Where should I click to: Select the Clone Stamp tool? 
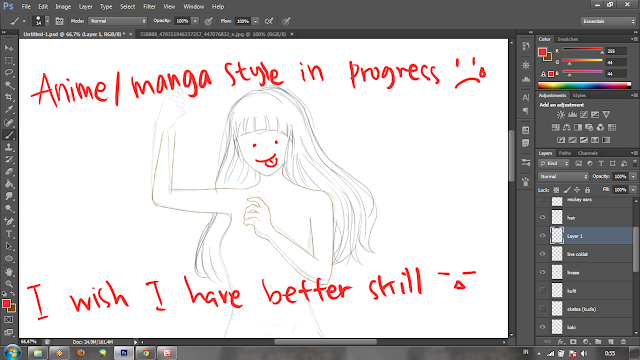click(9, 147)
